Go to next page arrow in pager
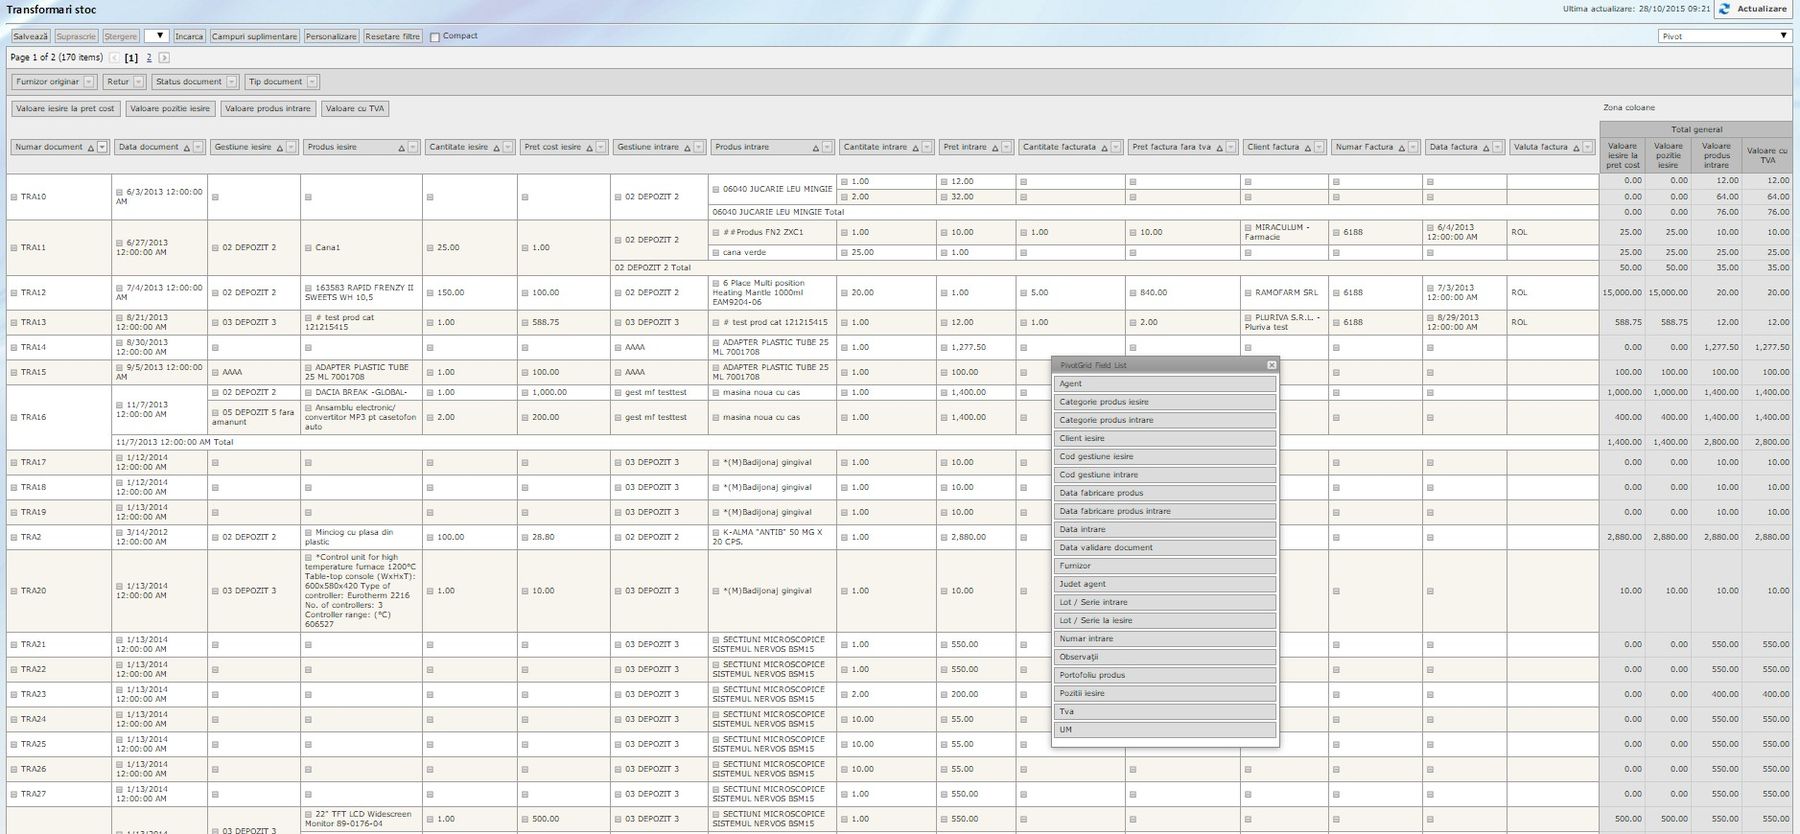This screenshot has width=1800, height=834. 164,58
